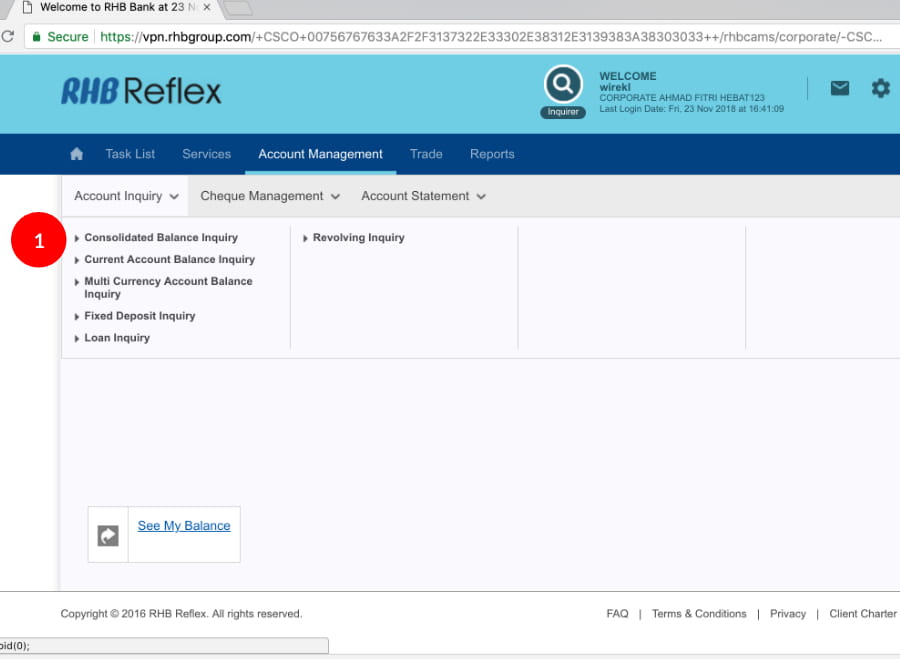Open the See My Balance link
The image size is (900, 659).
(184, 526)
